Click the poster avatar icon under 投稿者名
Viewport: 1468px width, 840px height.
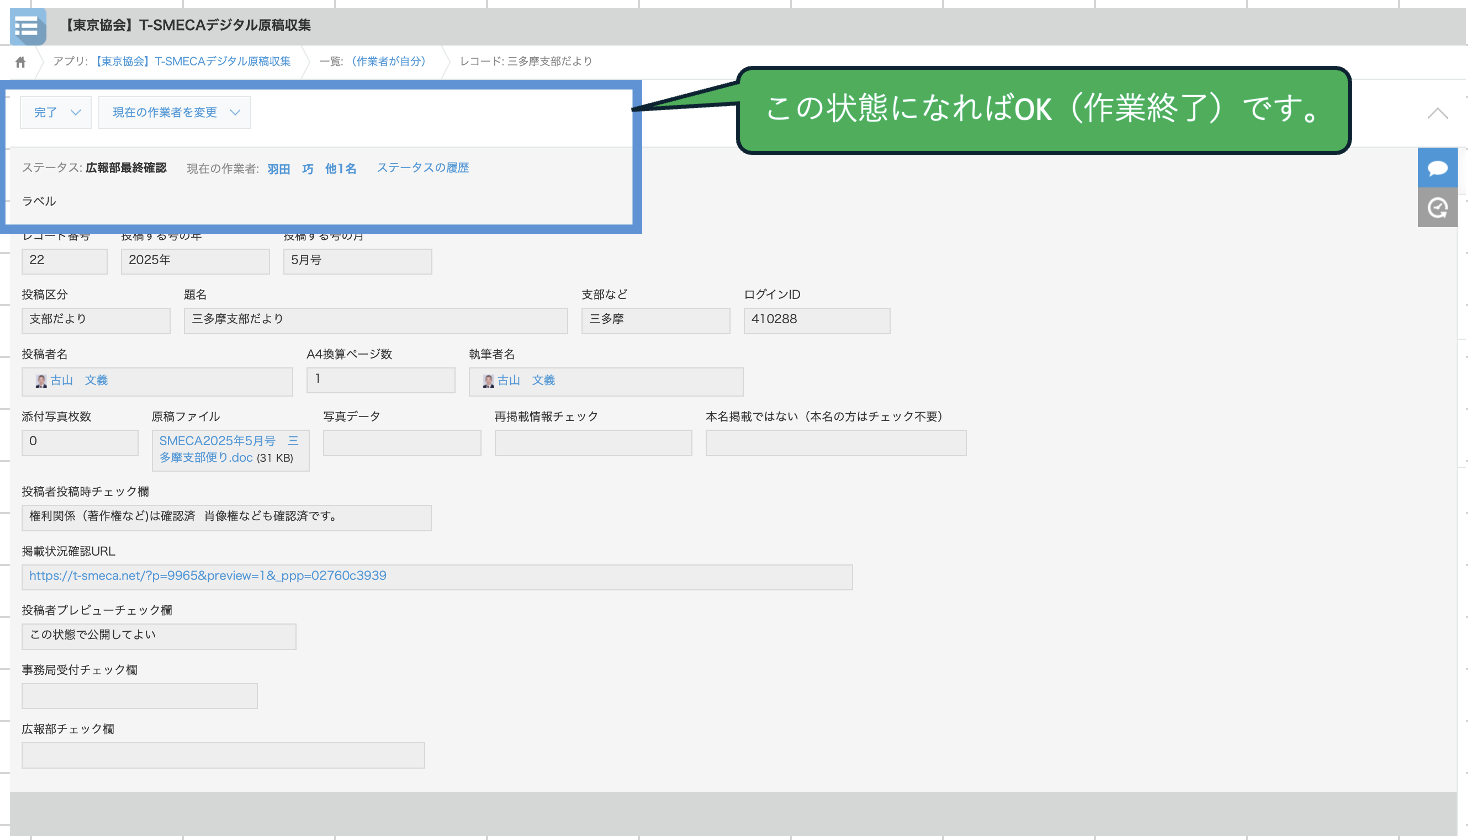click(41, 381)
